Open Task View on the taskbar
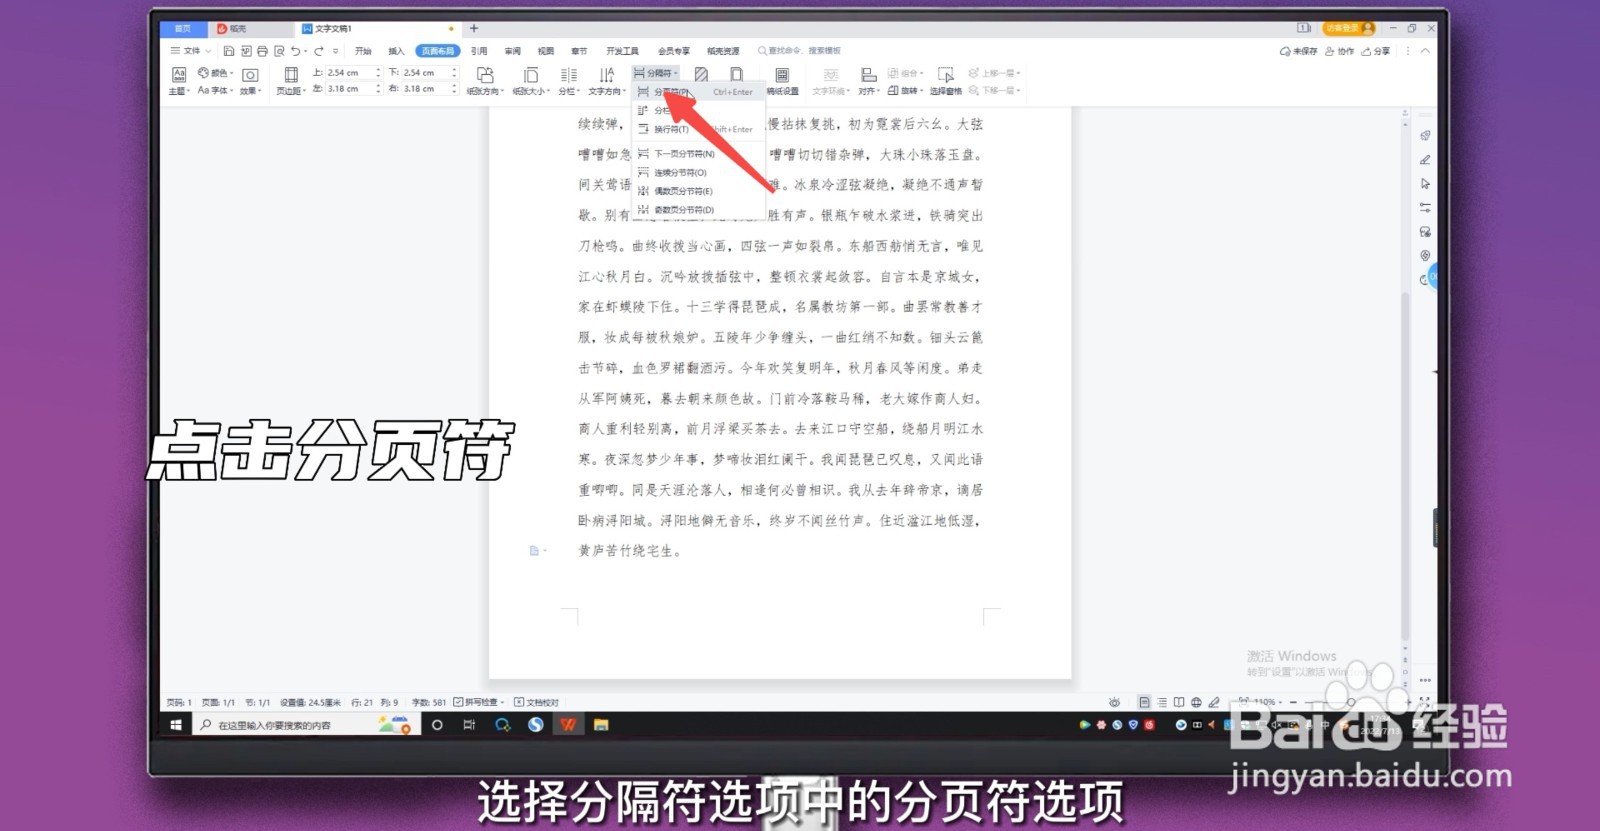This screenshot has width=1600, height=831. click(469, 725)
